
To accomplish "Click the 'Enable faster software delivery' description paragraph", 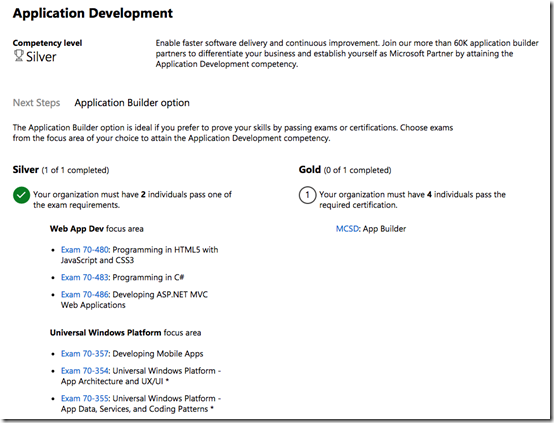I will (x=347, y=54).
